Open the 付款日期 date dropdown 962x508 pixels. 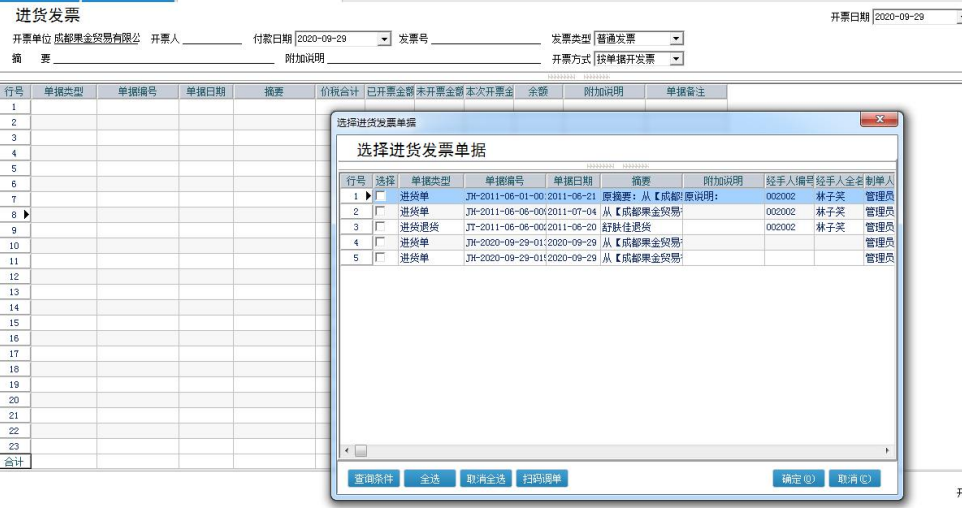[384, 39]
